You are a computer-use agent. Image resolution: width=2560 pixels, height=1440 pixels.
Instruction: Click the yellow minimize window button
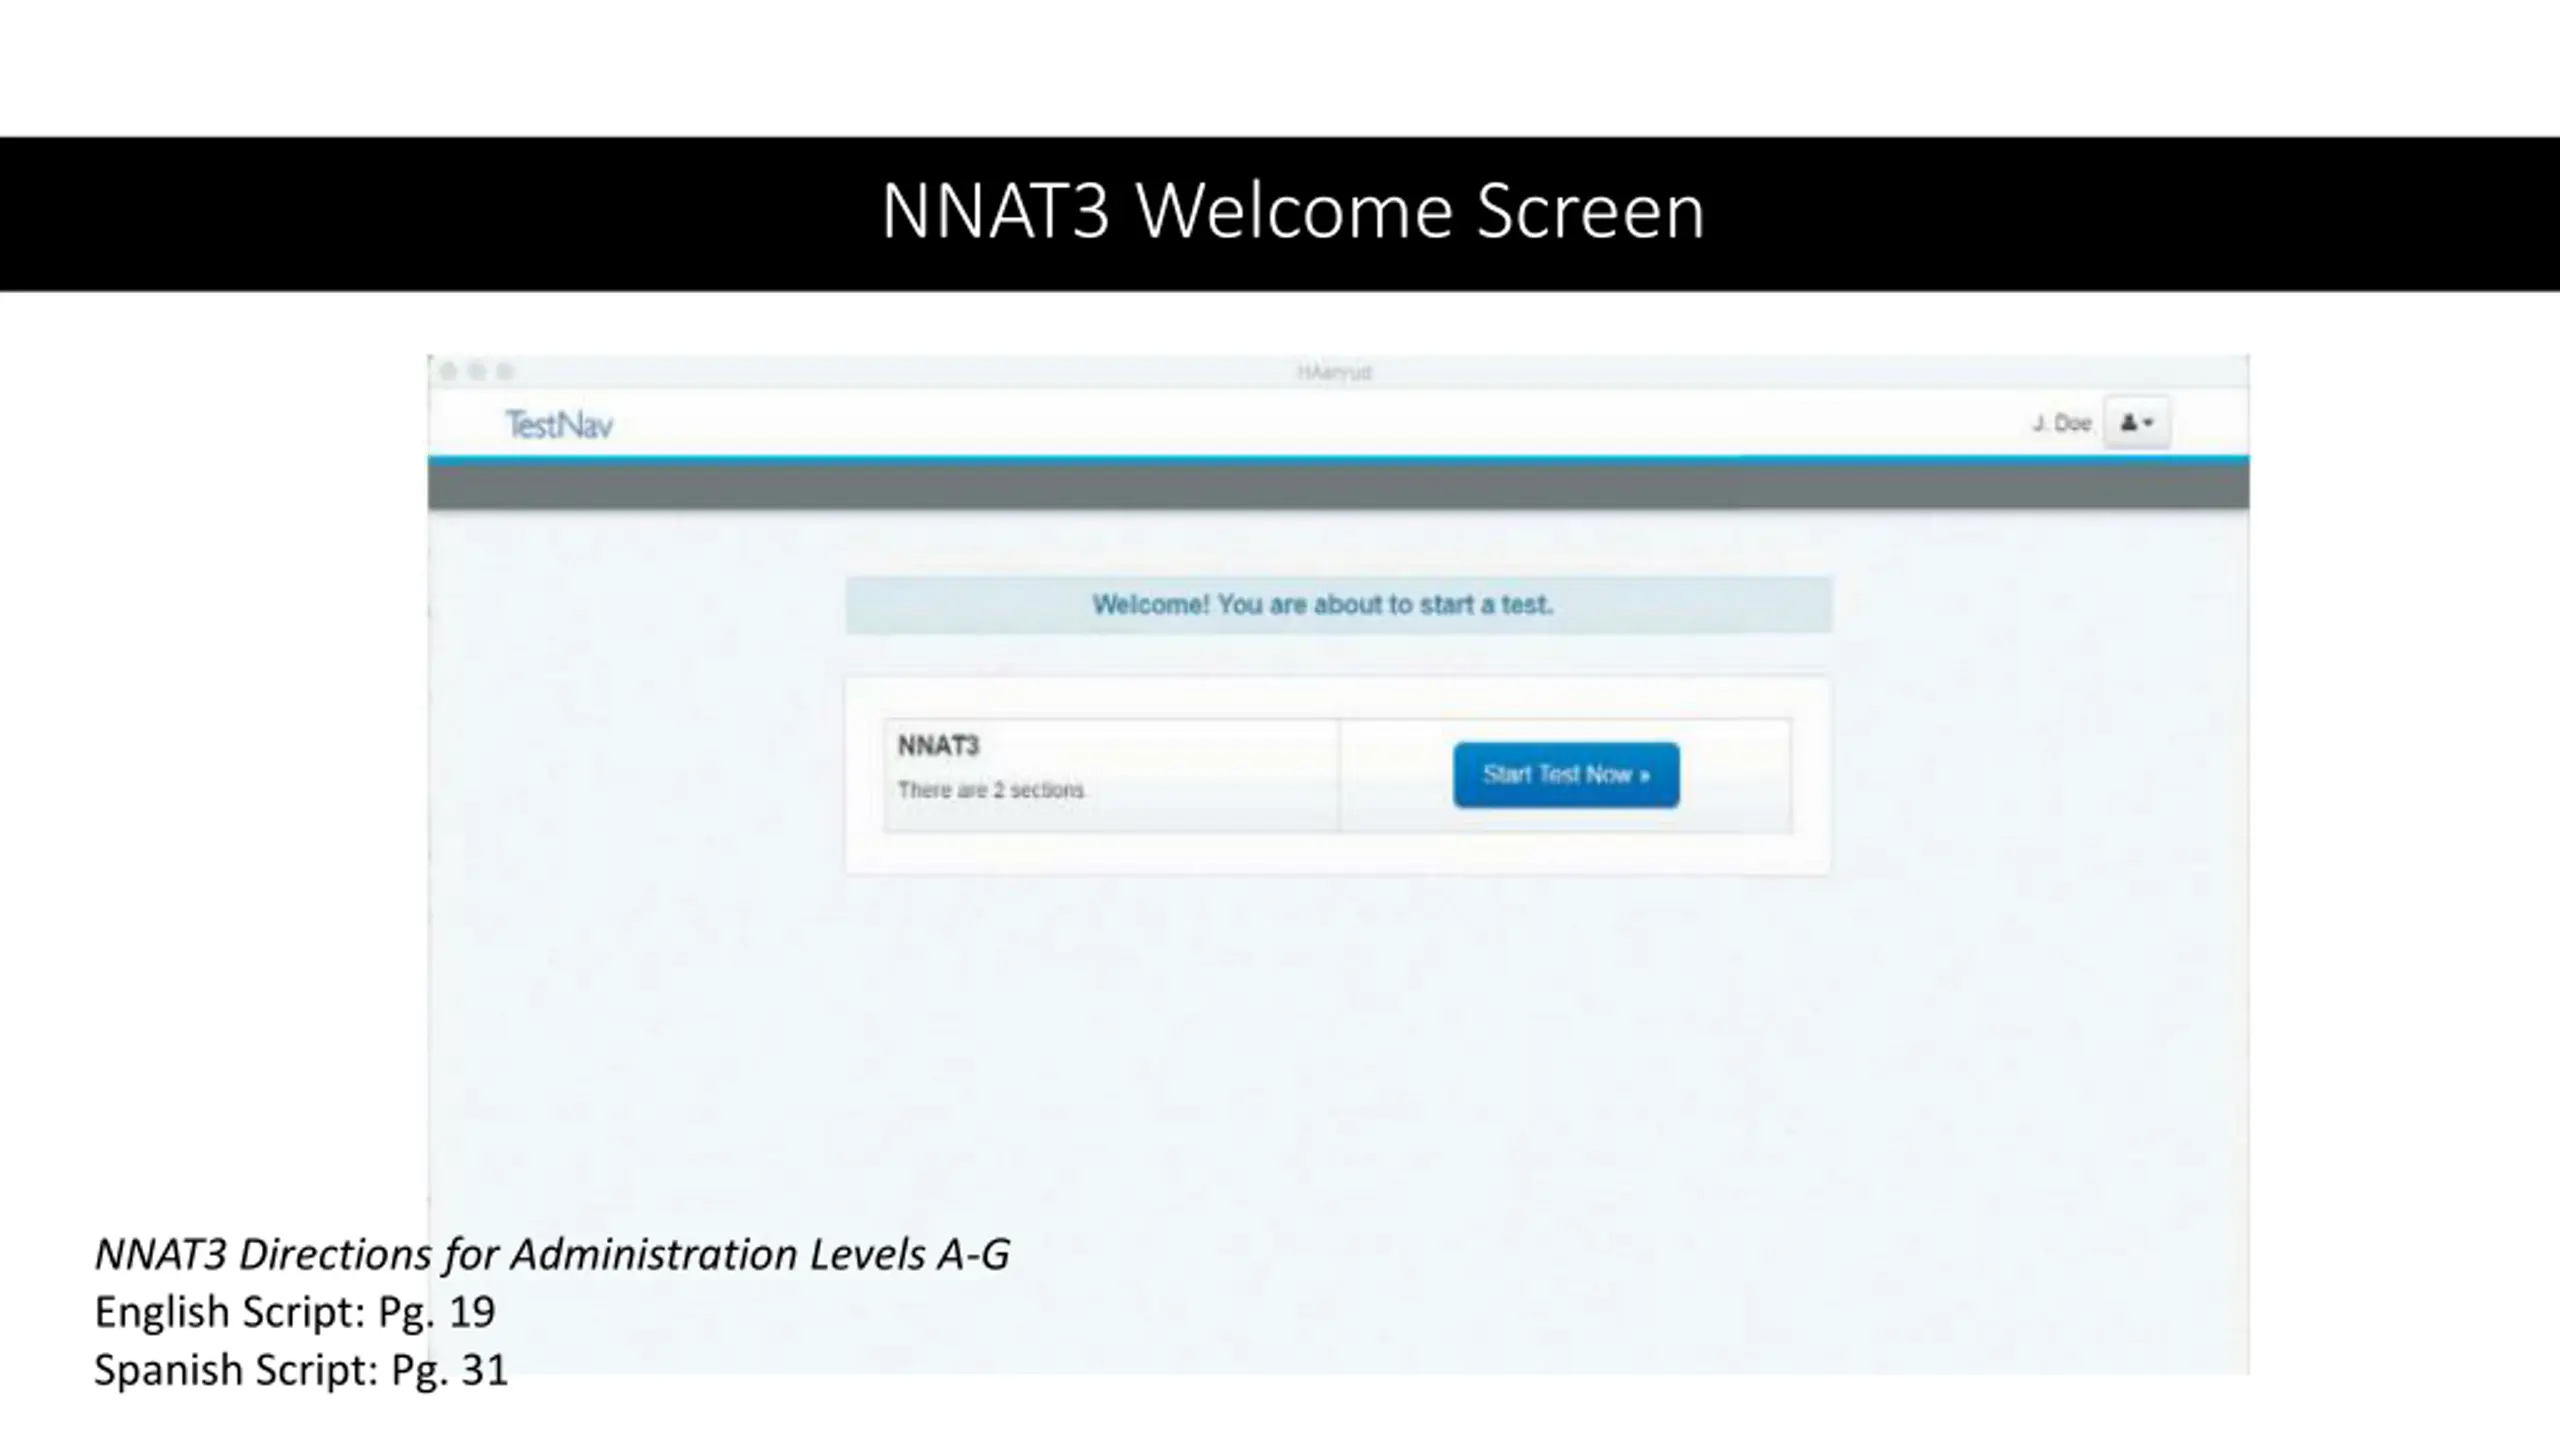(x=477, y=372)
